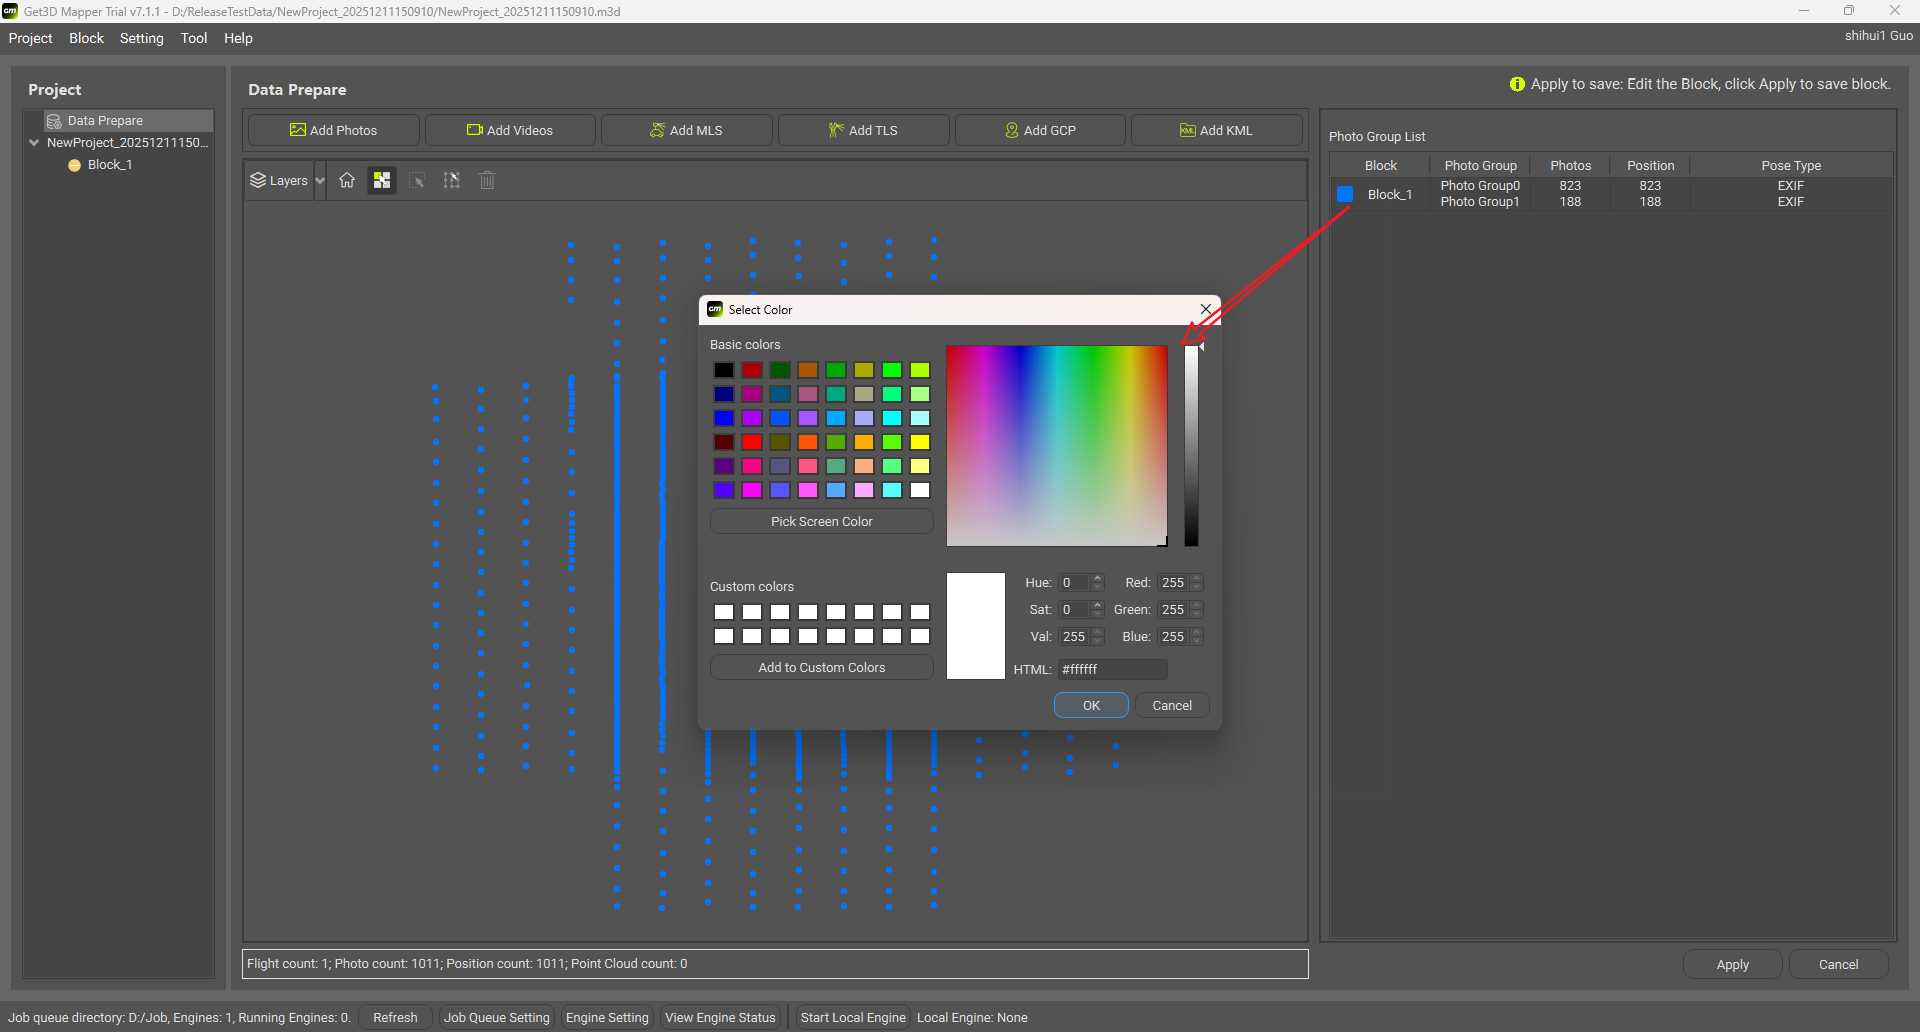
Task: Increase the Hue value with up arrow
Action: pyautogui.click(x=1097, y=578)
